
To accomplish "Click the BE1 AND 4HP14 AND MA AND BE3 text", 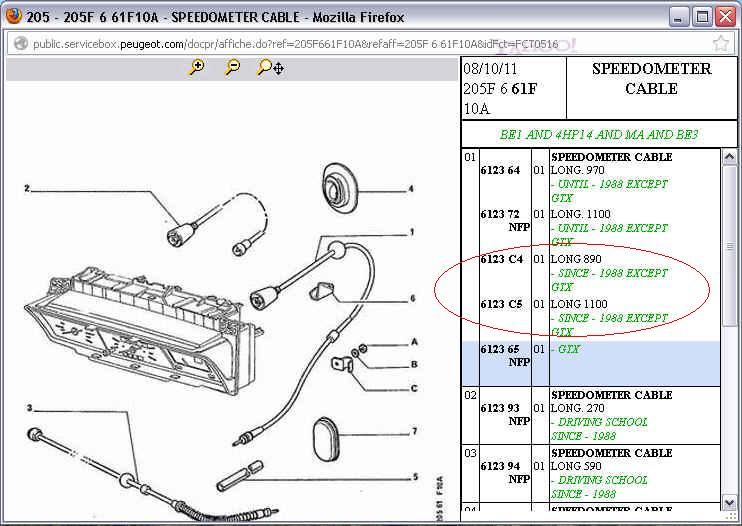I will 599,135.
